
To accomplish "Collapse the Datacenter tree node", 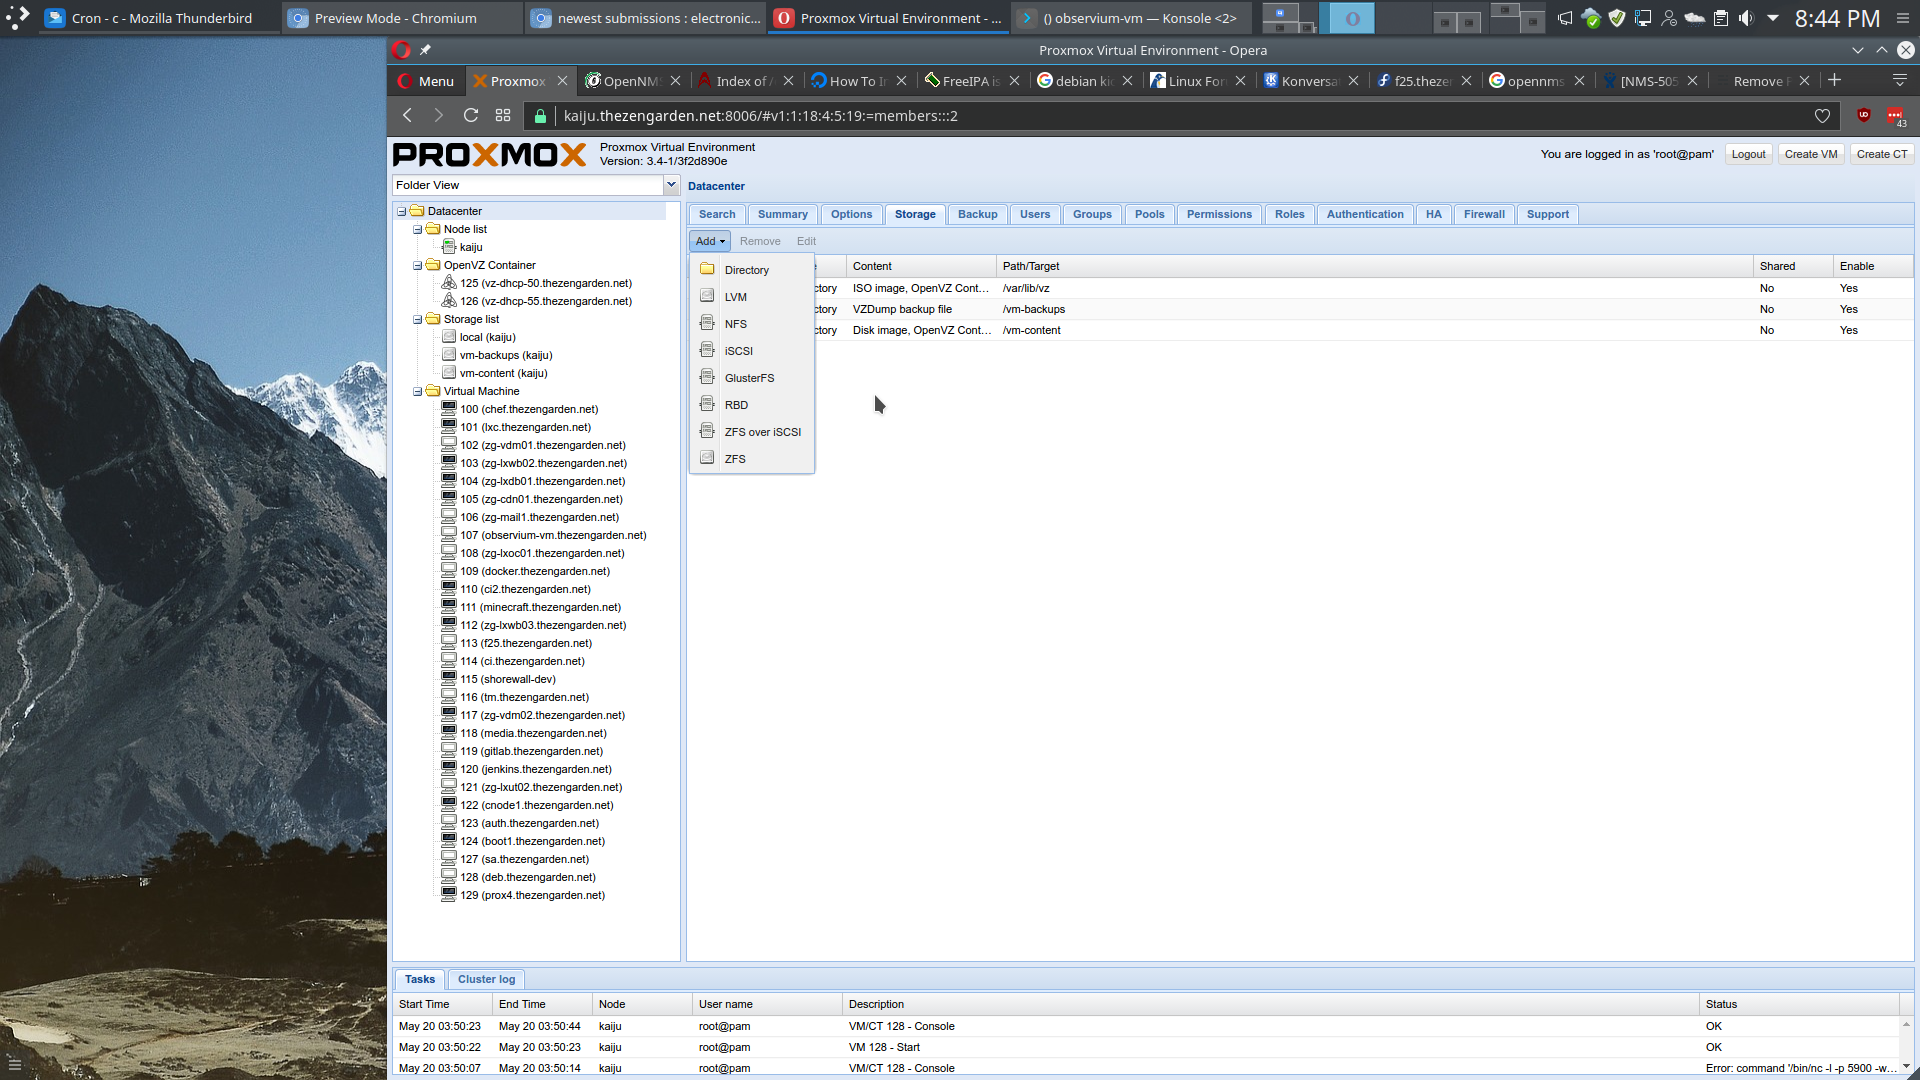I will (402, 211).
